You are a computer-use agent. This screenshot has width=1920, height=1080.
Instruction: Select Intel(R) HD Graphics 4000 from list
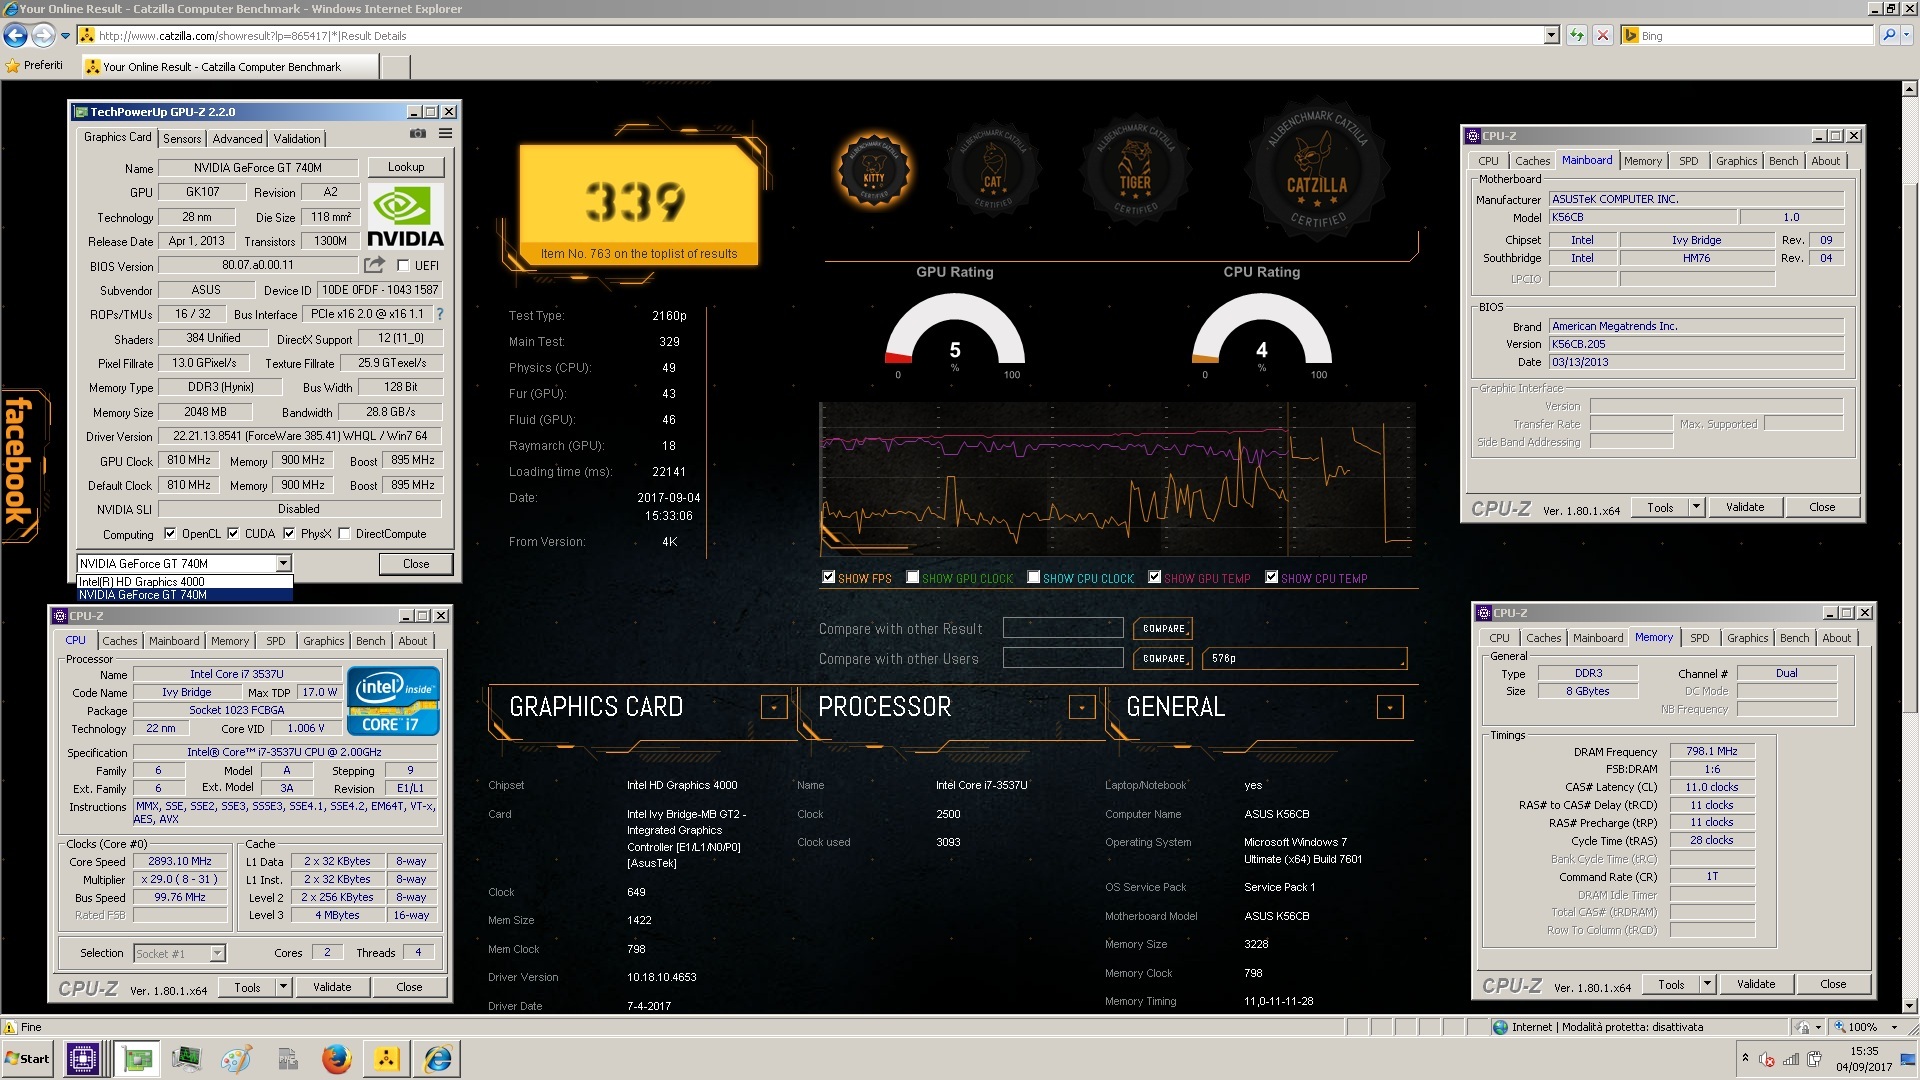[x=185, y=582]
